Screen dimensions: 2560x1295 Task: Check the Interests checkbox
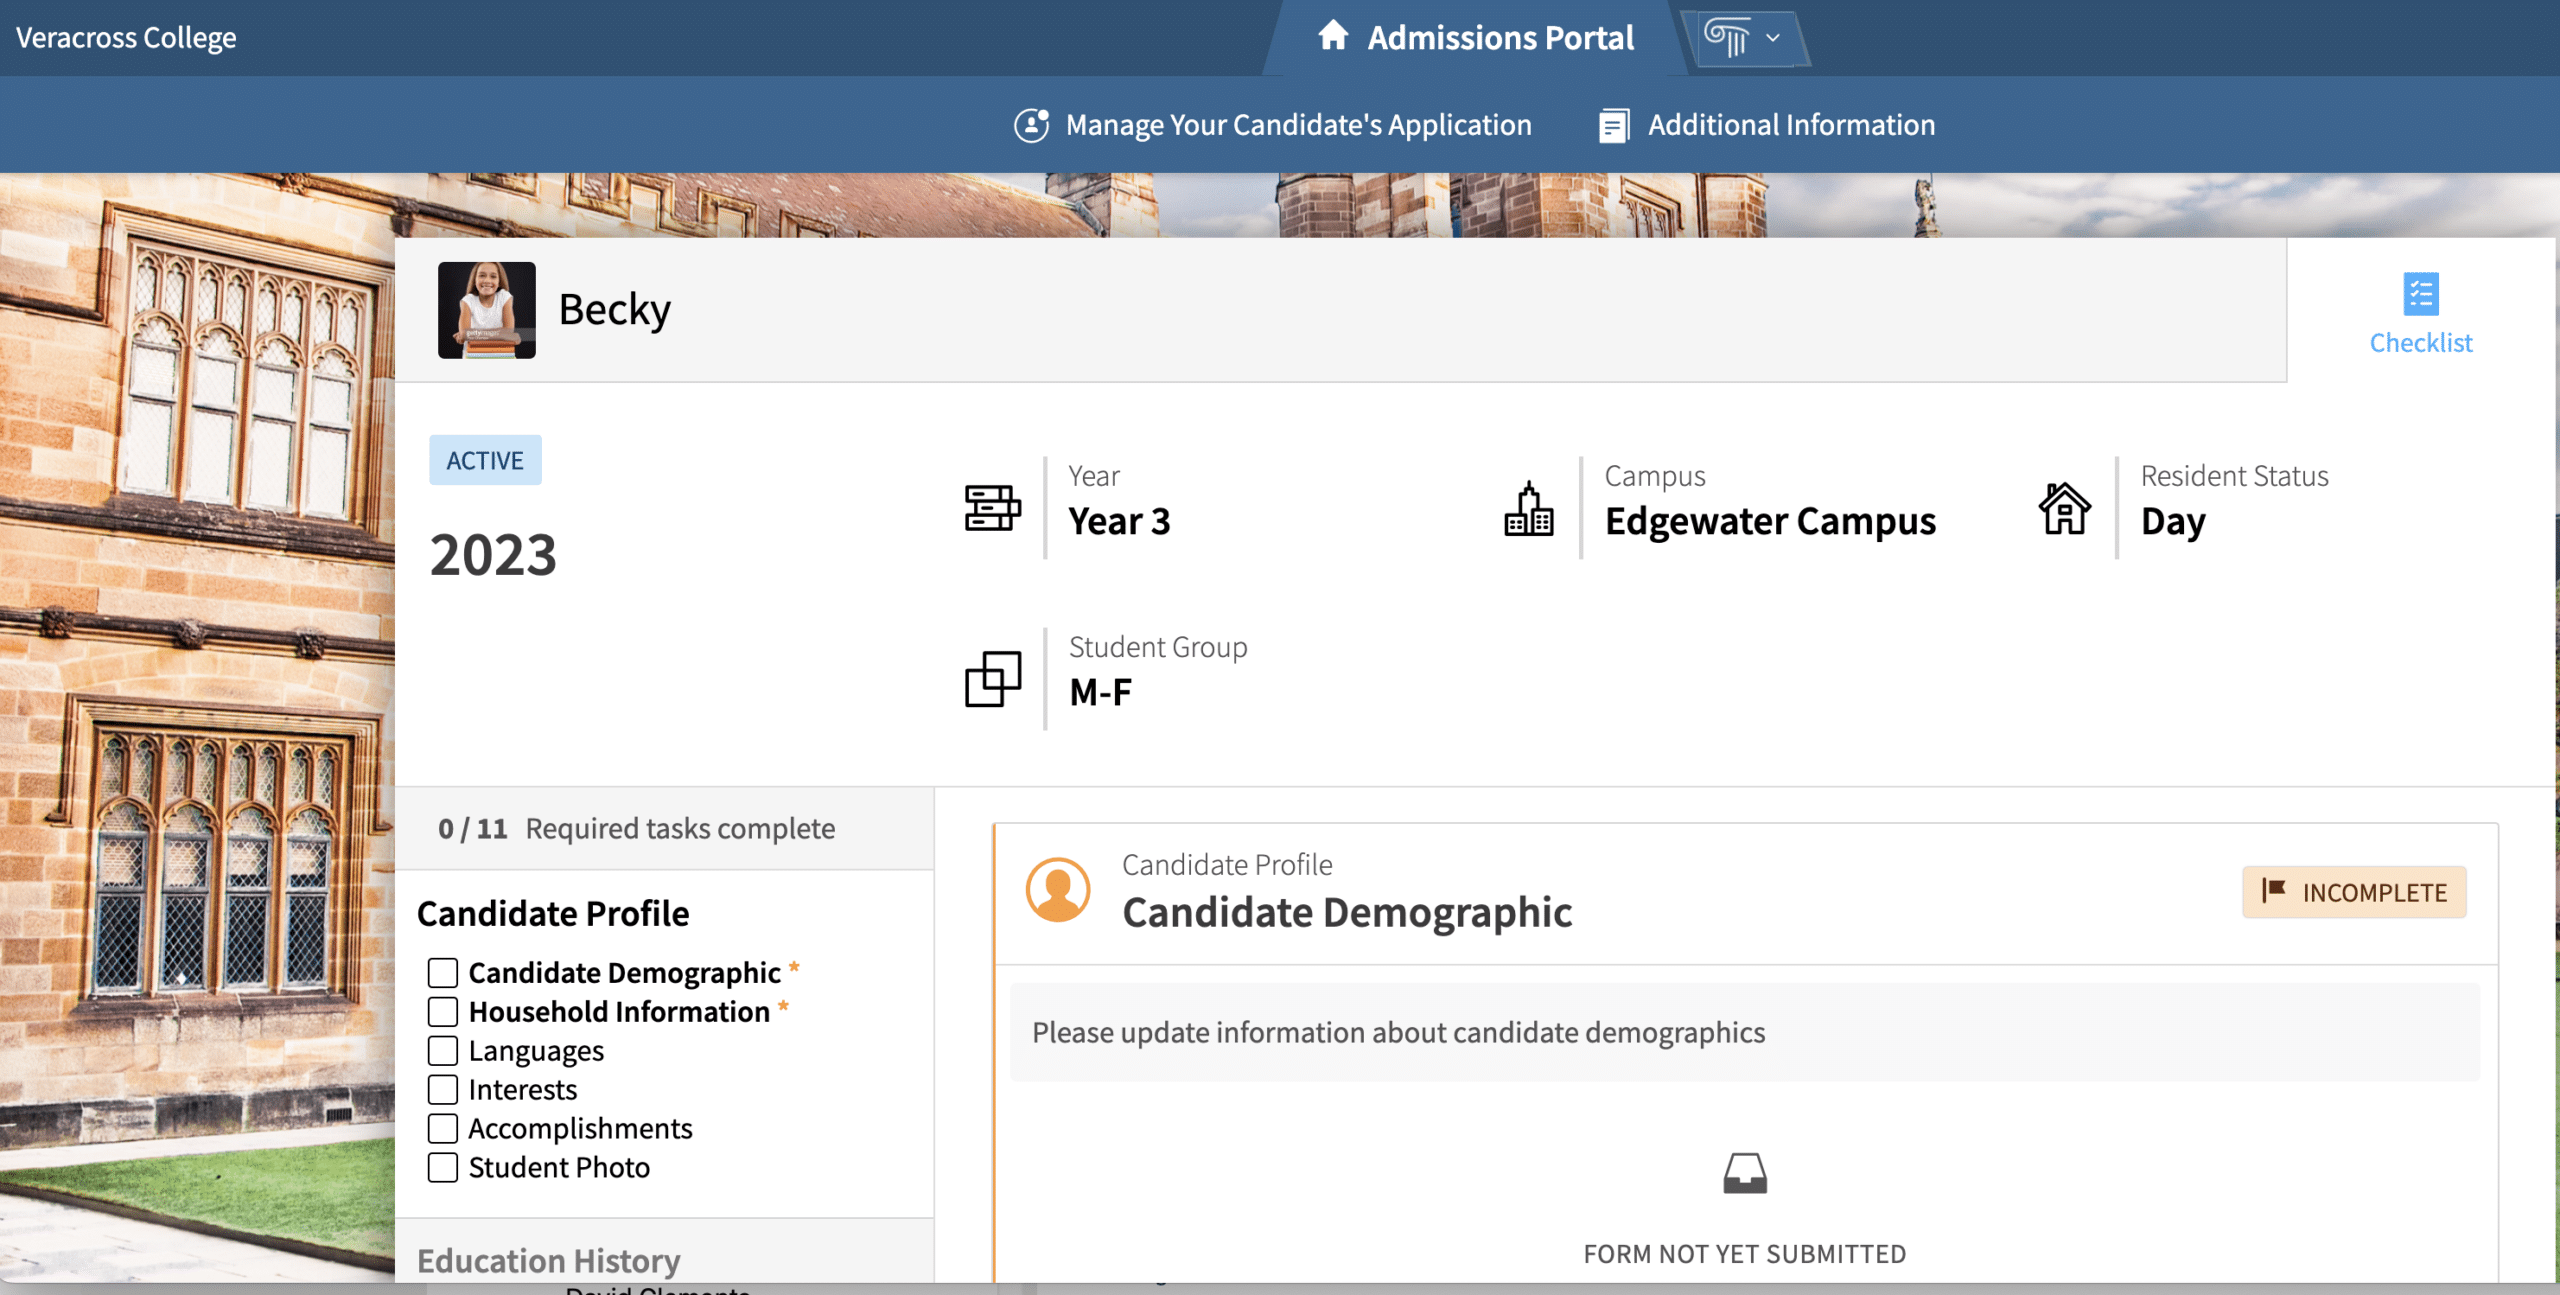click(443, 1090)
